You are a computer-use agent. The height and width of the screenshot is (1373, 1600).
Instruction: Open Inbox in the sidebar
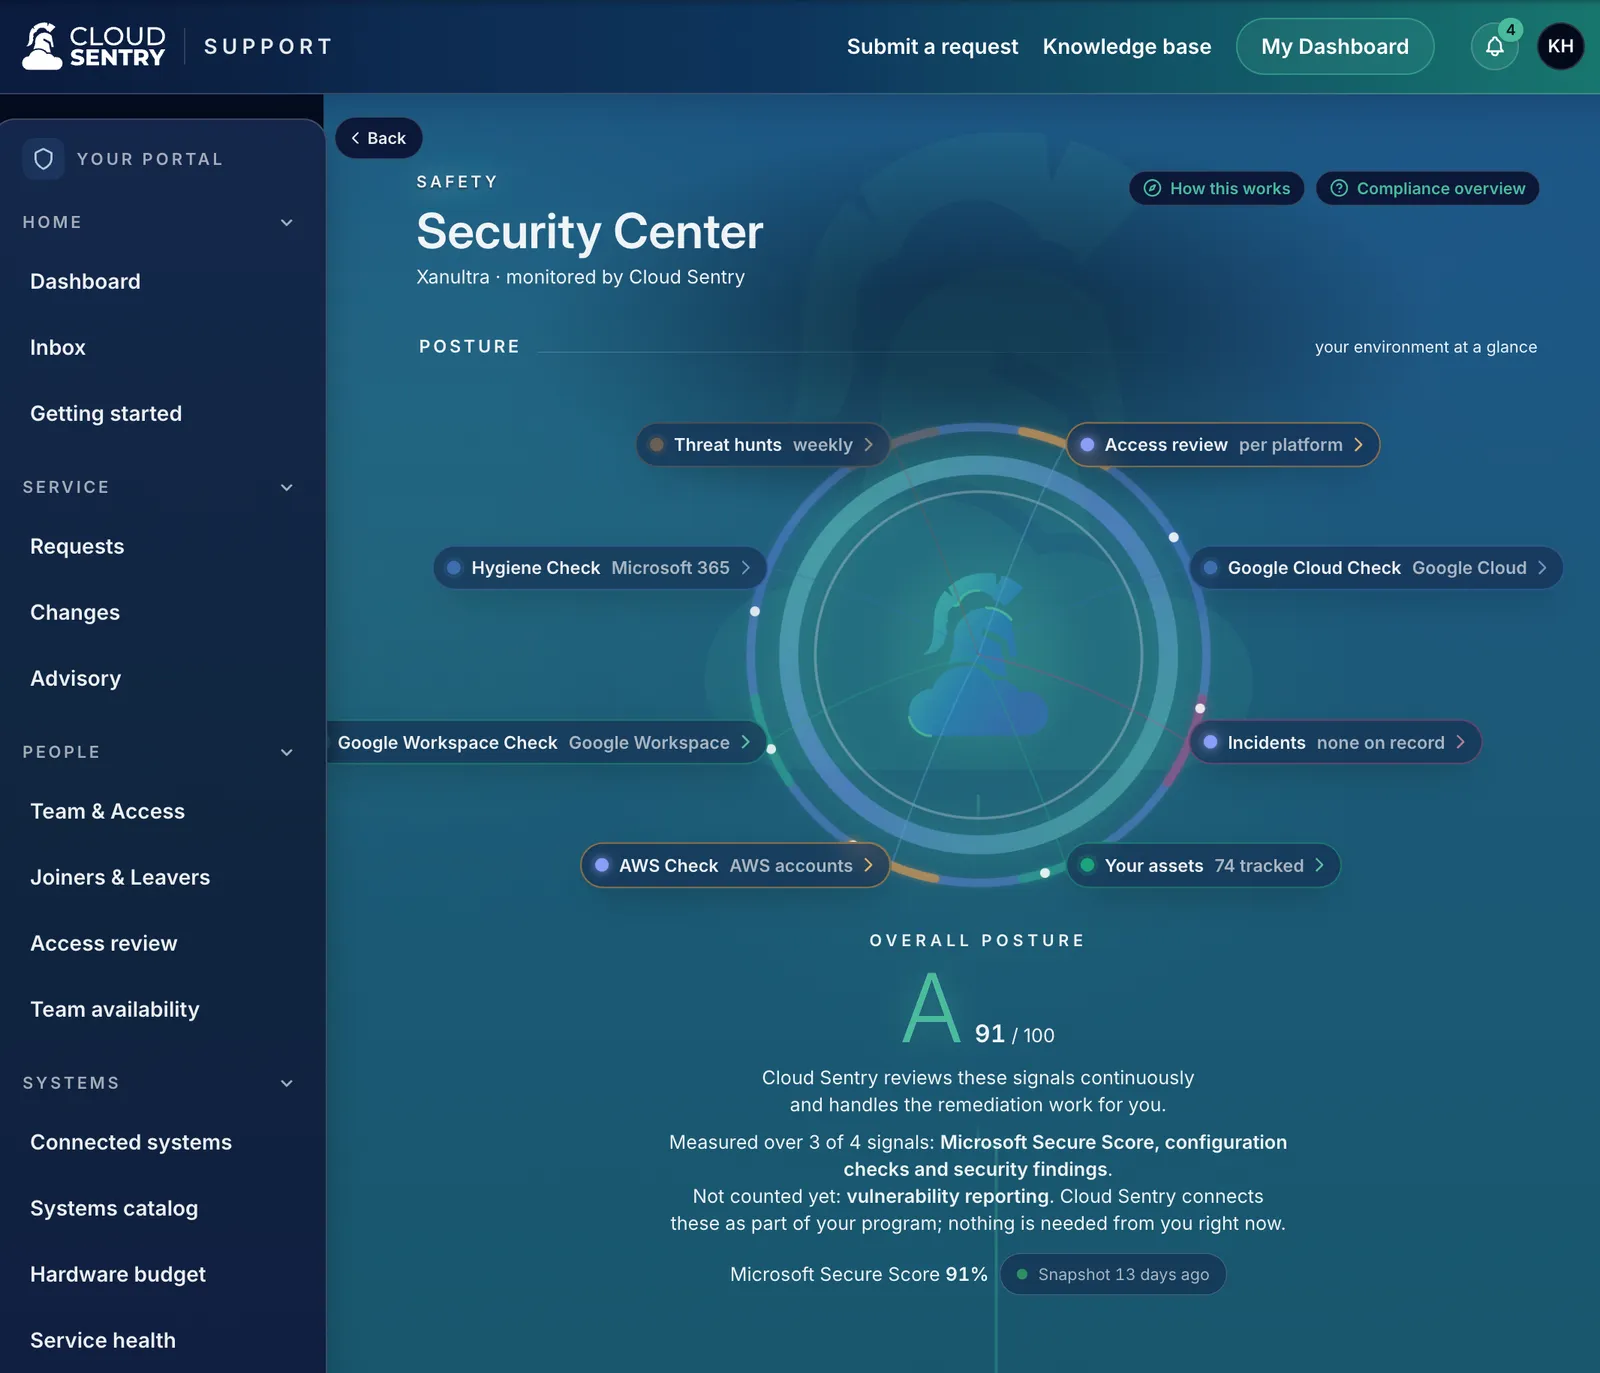[58, 347]
